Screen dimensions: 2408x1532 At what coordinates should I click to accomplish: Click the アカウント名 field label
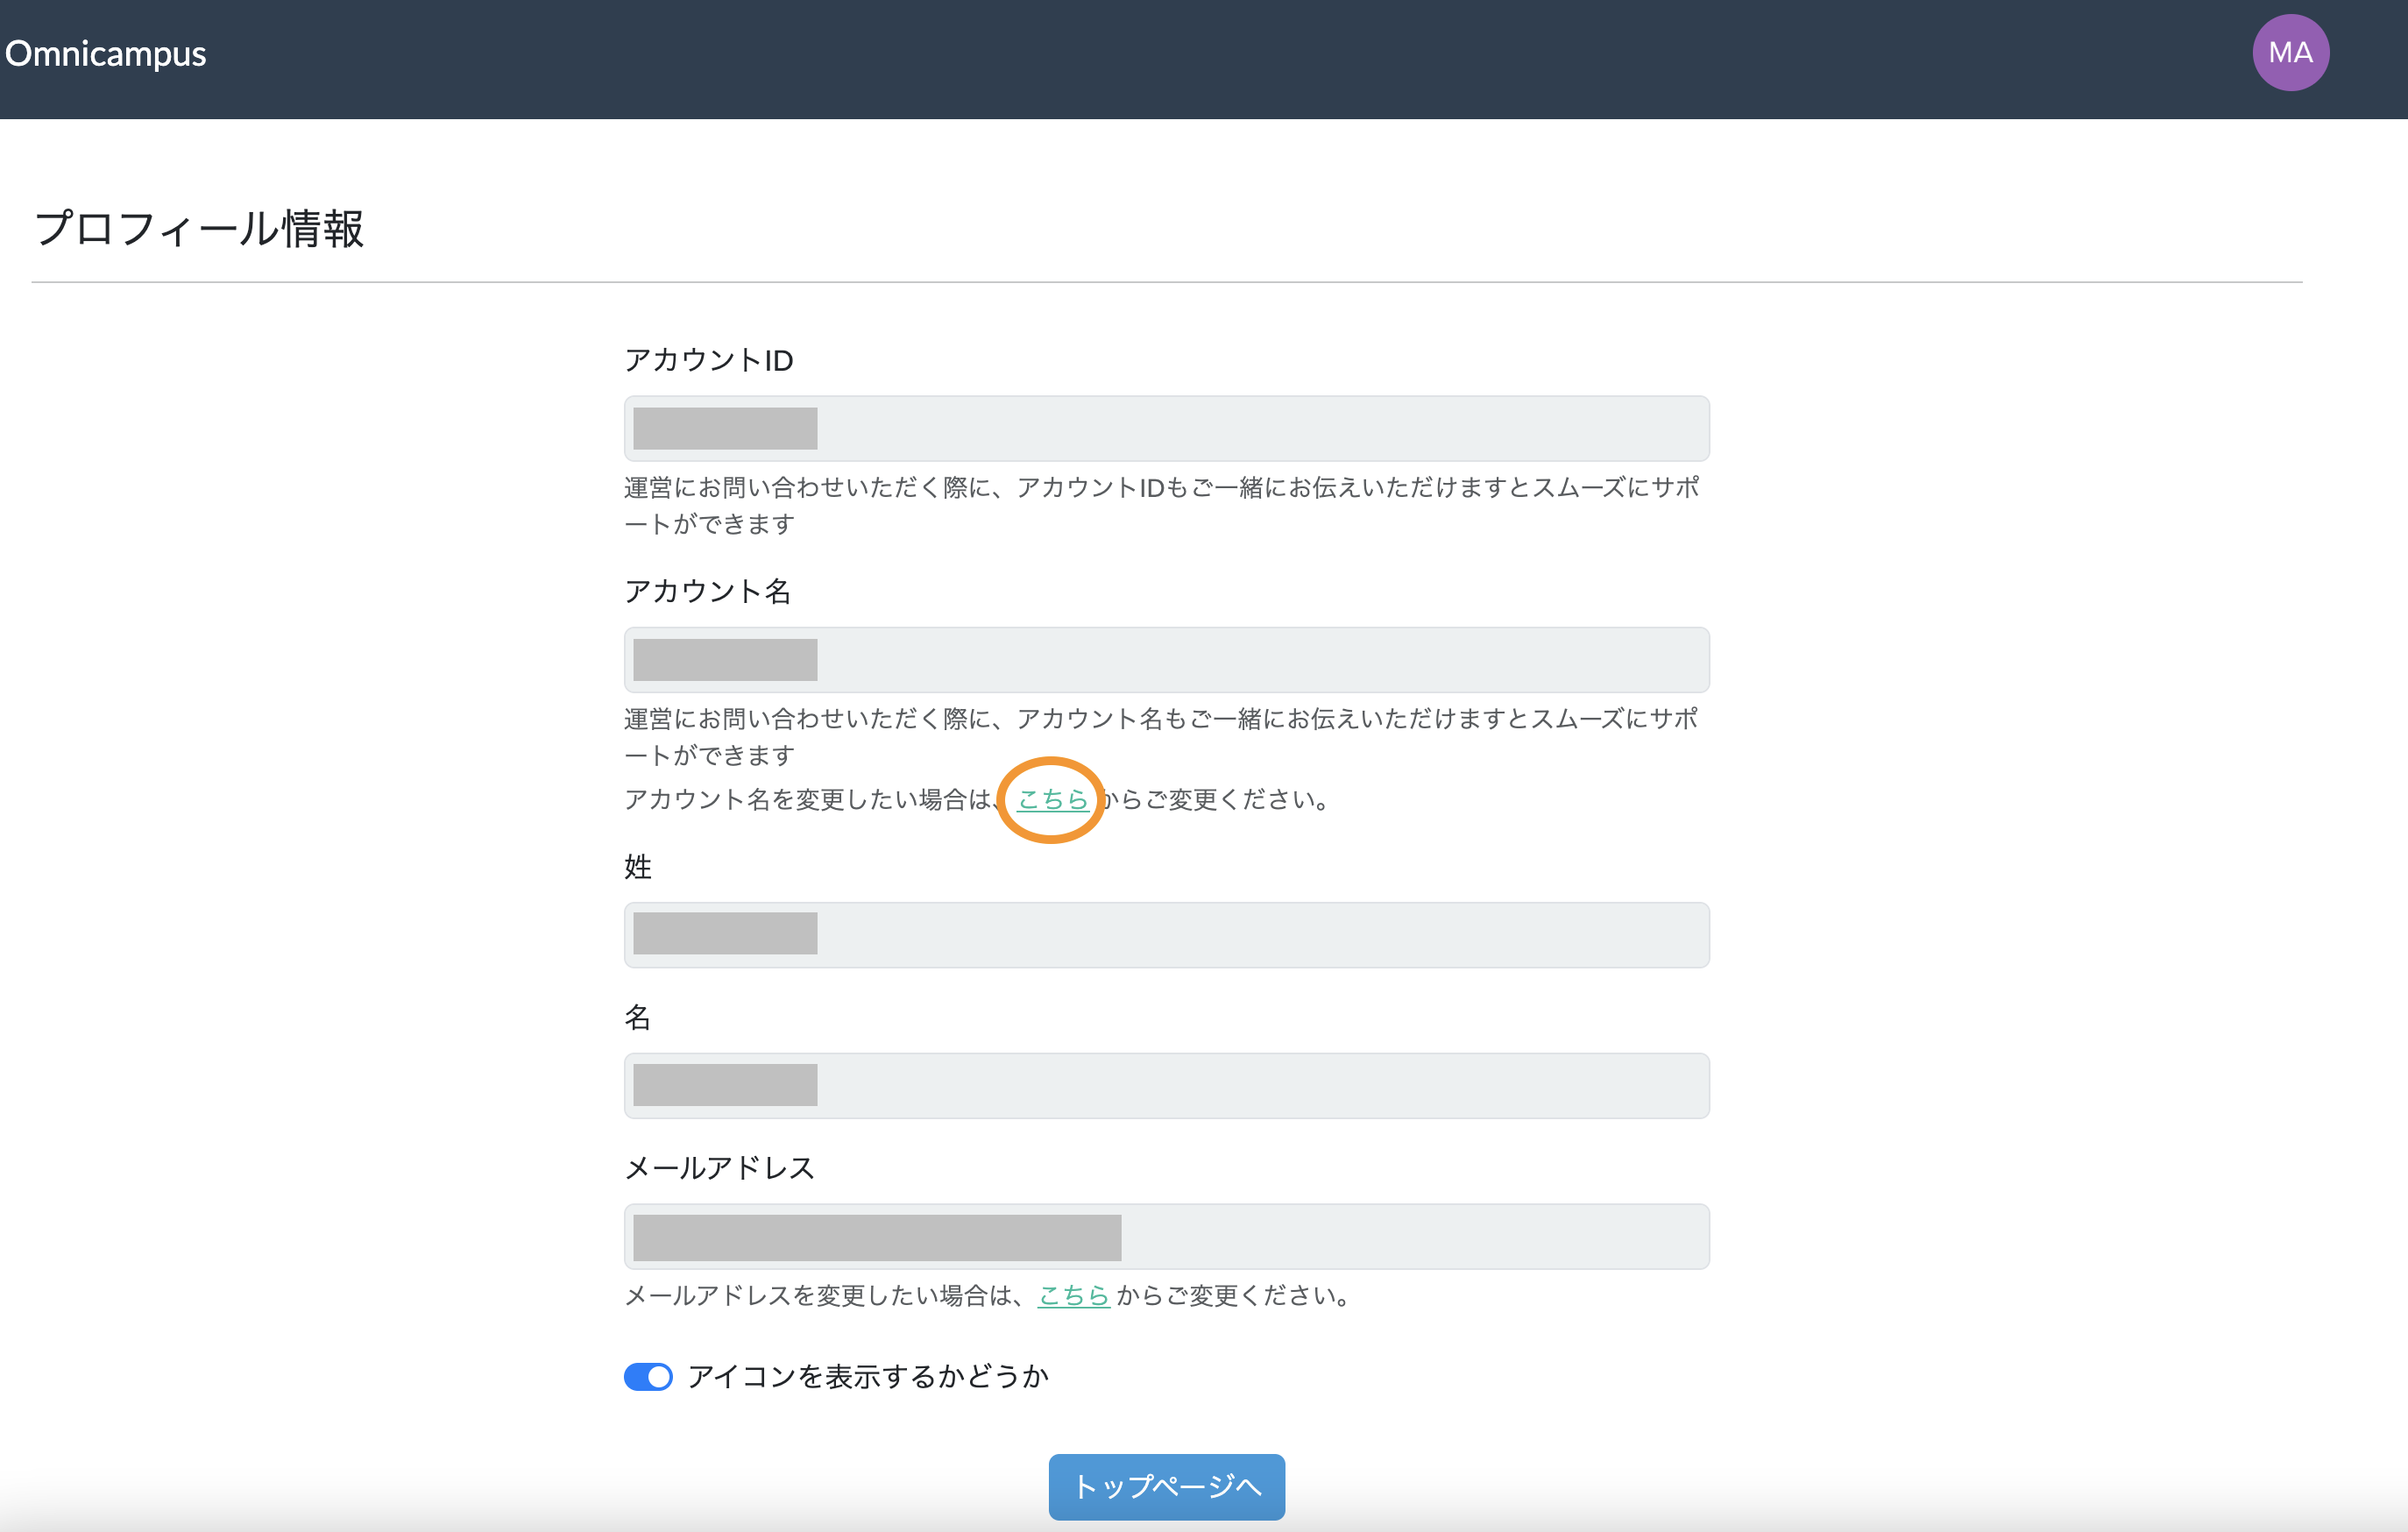tap(707, 592)
